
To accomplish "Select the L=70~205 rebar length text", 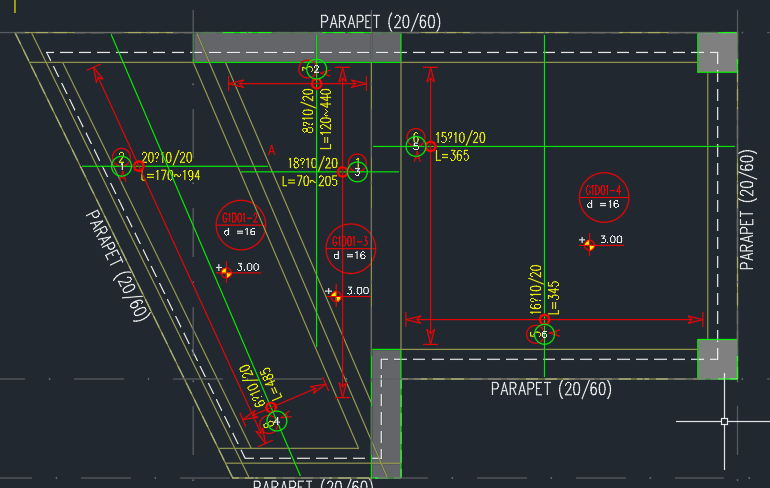I will [x=310, y=181].
